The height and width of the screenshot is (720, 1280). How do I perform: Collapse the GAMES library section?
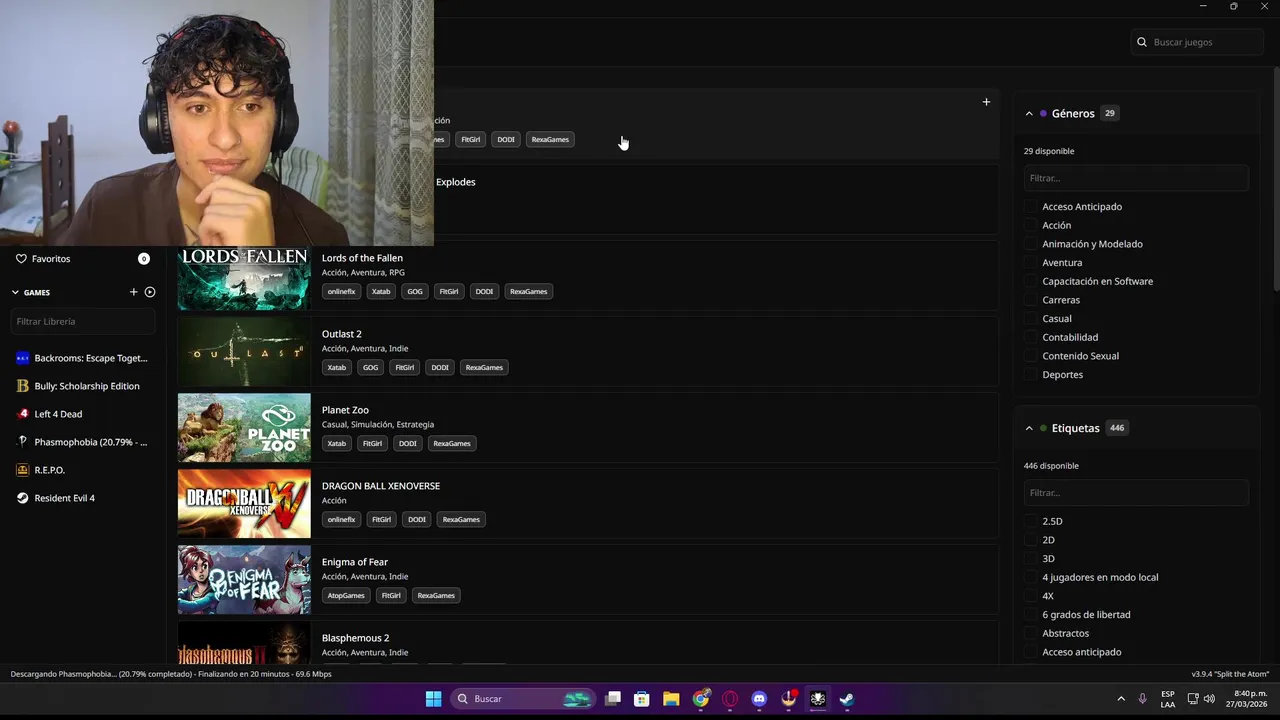point(15,292)
